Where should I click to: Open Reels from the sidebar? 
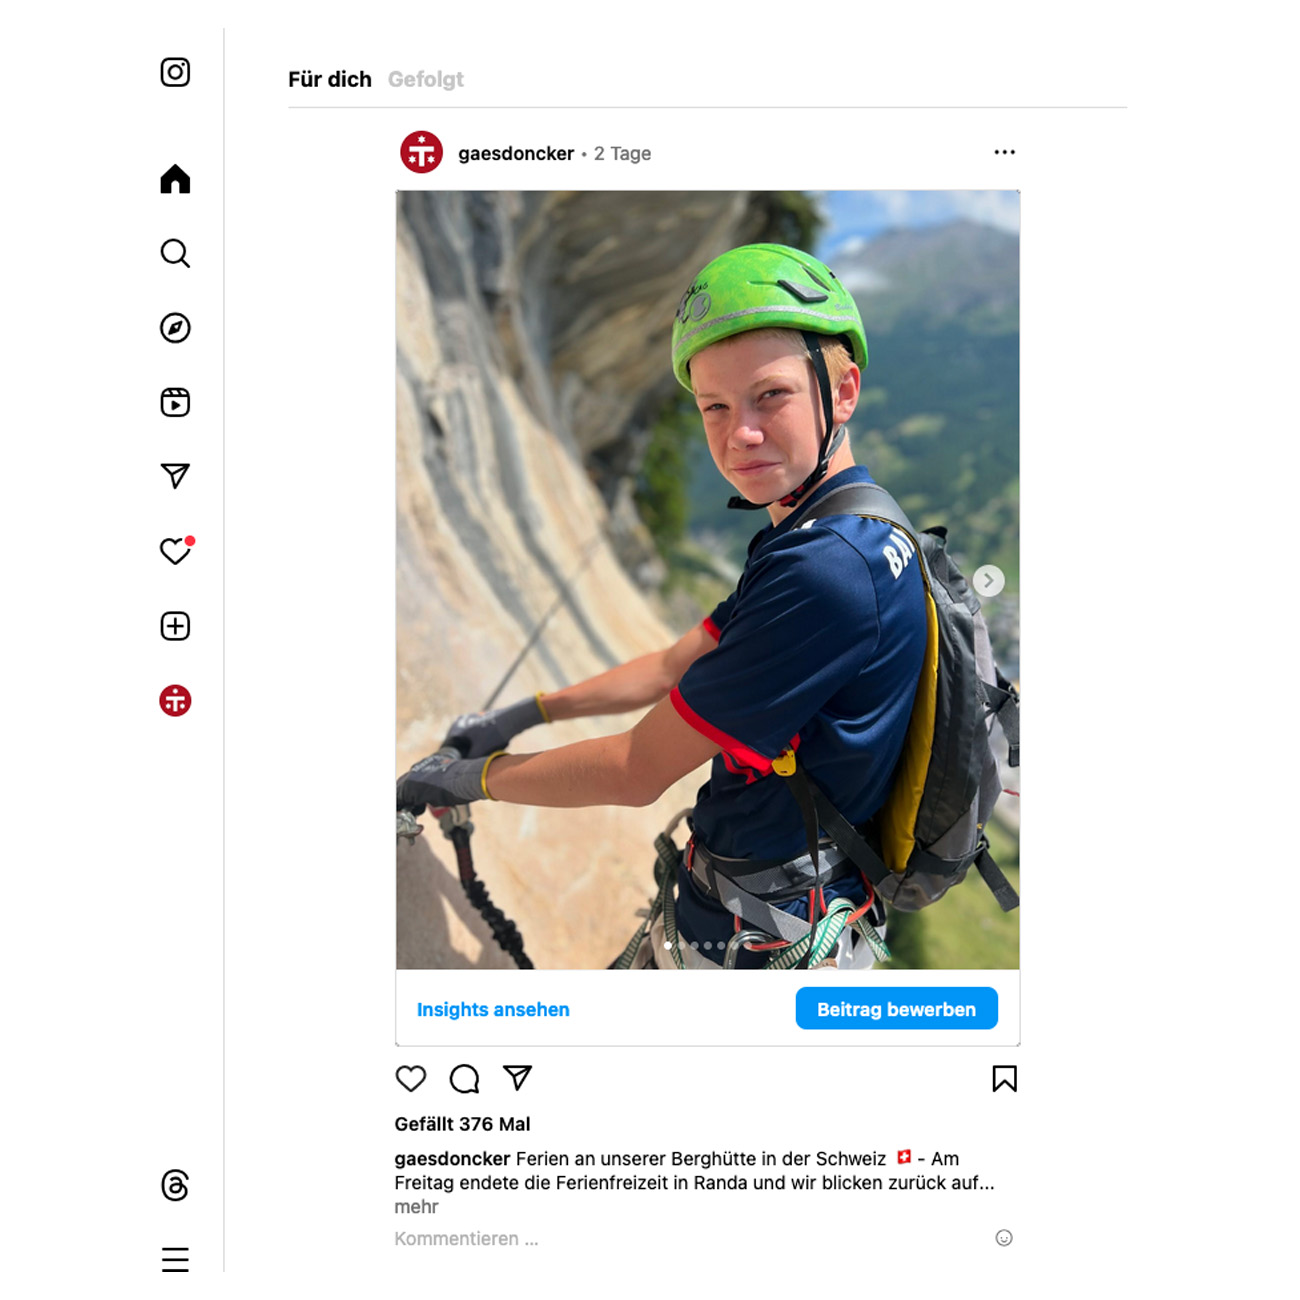click(175, 402)
